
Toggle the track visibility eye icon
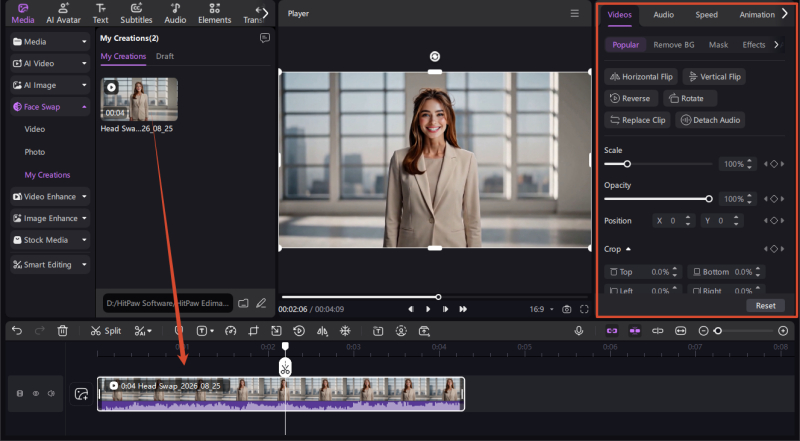tap(36, 394)
